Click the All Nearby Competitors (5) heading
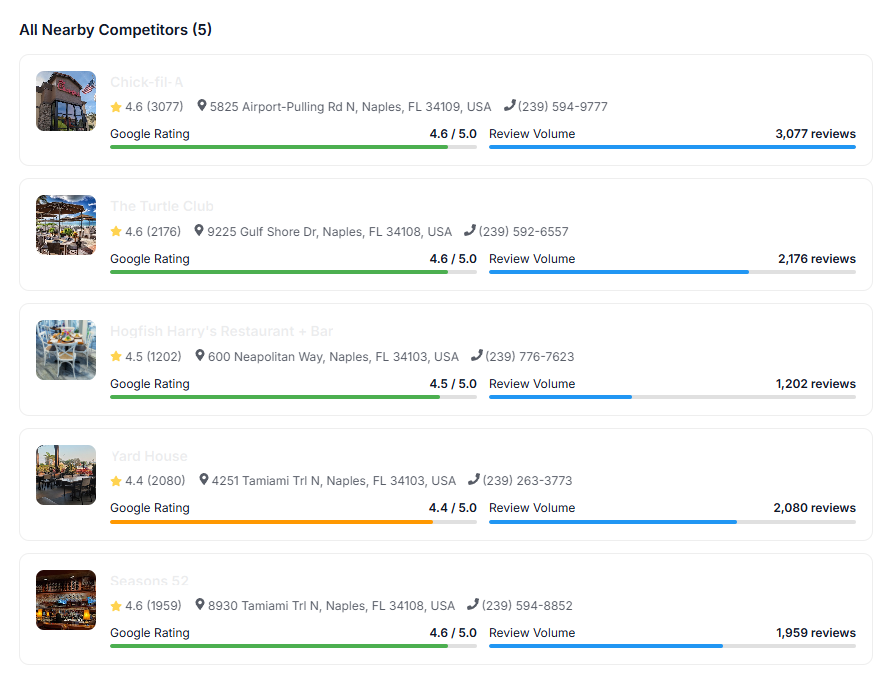Screen dimensions: 893x675 [x=116, y=30]
